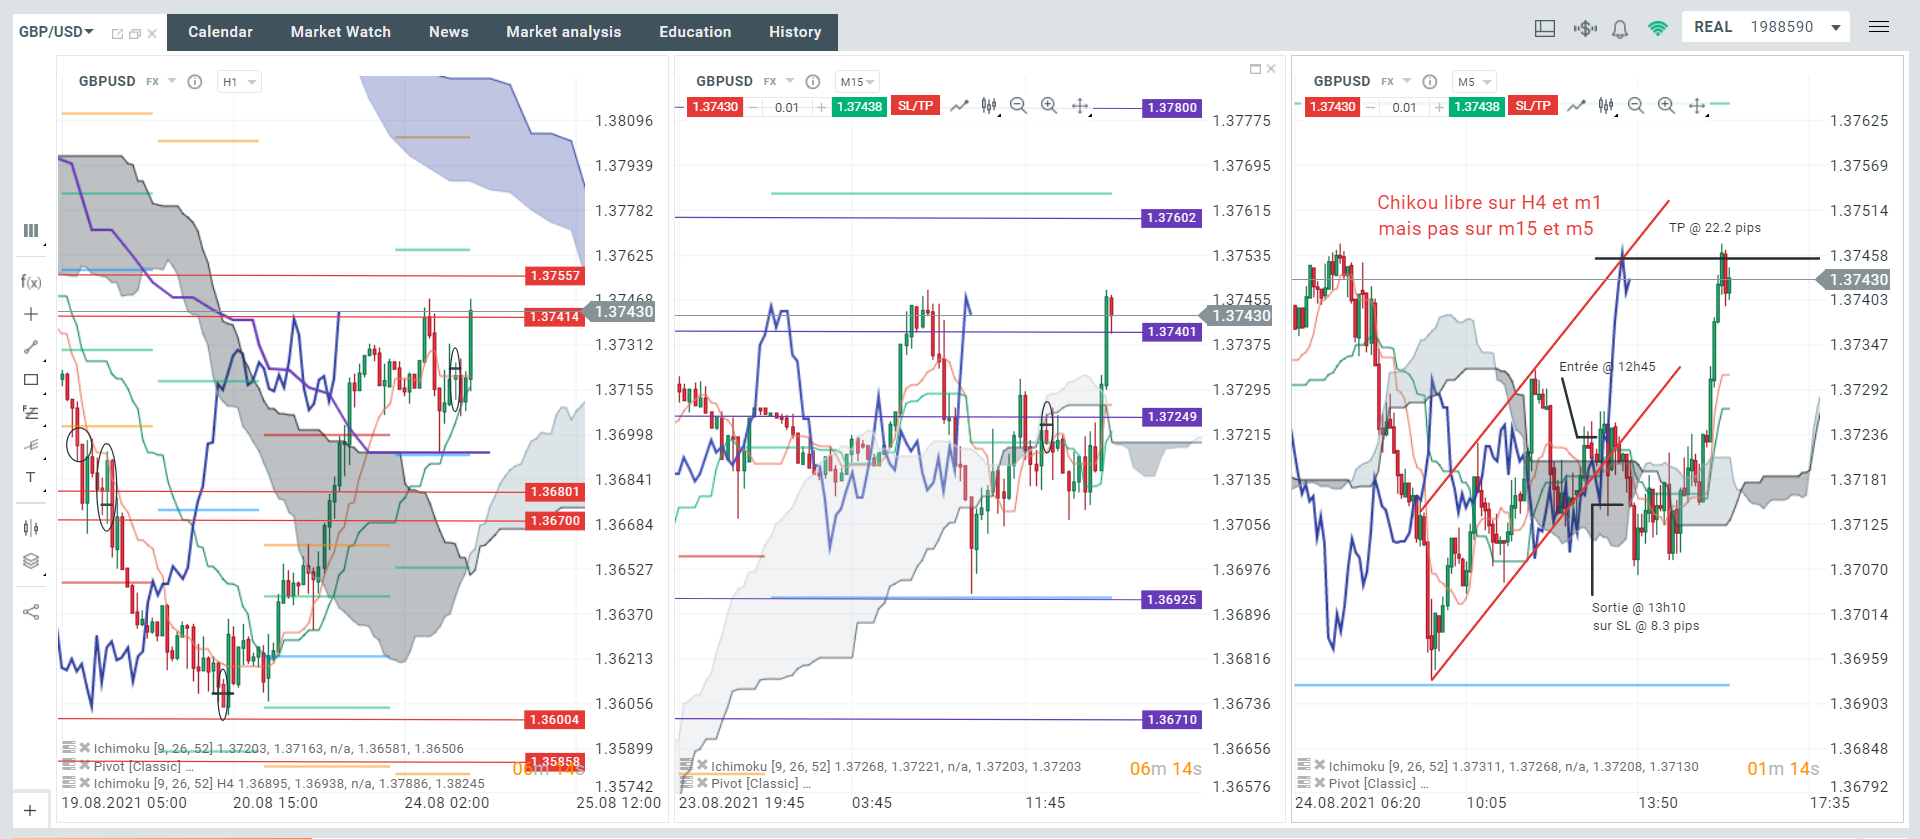Zoom out on the M15 chart
This screenshot has width=1920, height=839.
tap(1019, 105)
